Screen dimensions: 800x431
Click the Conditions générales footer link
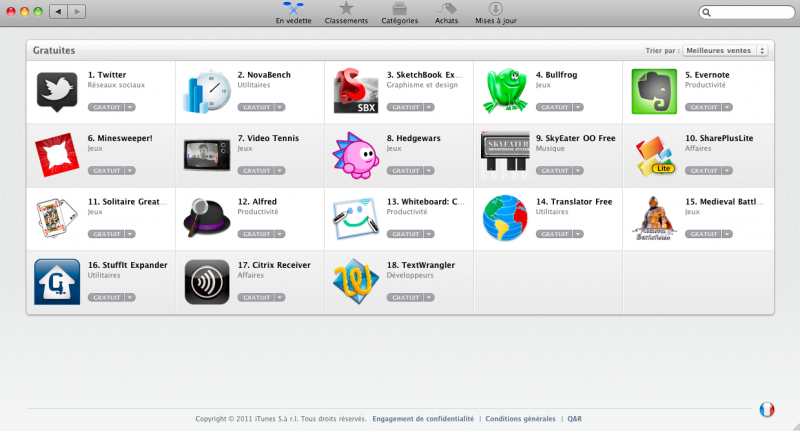[518, 419]
